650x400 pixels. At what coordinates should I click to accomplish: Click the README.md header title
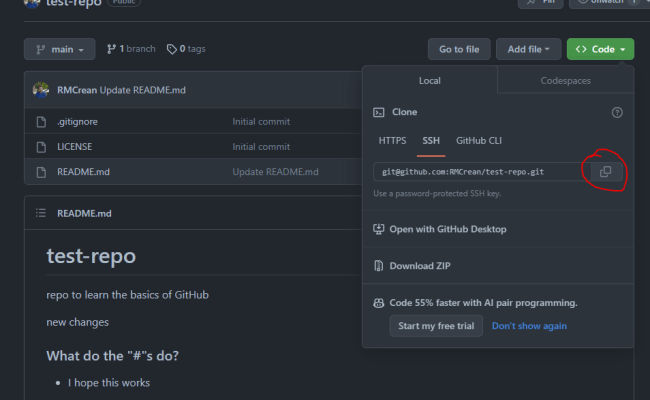[x=84, y=213]
